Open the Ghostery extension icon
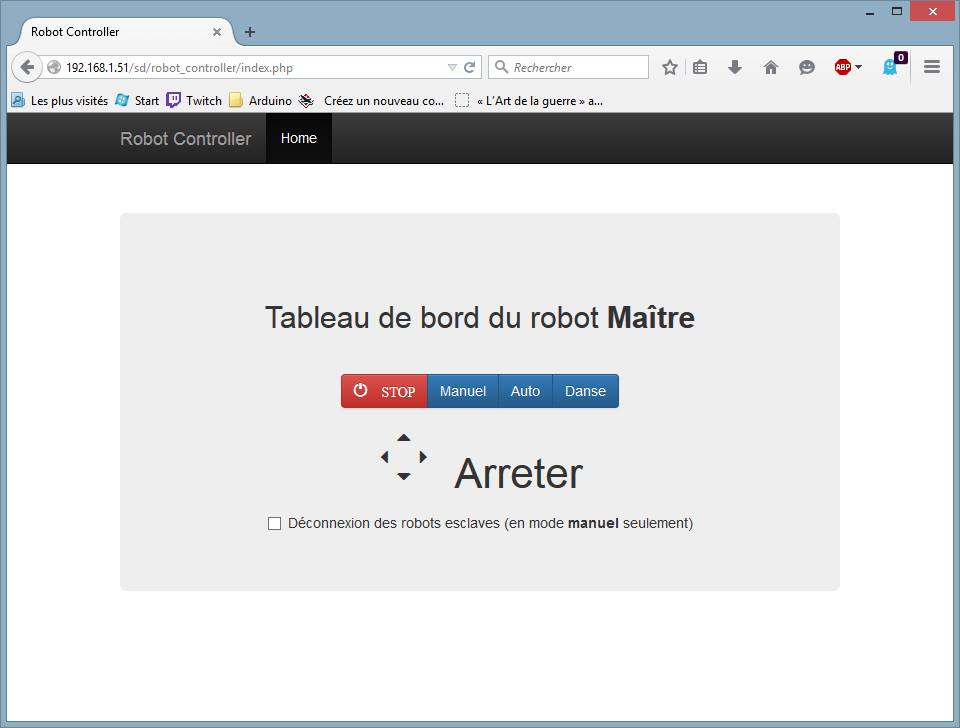The width and height of the screenshot is (960, 728). tap(889, 68)
